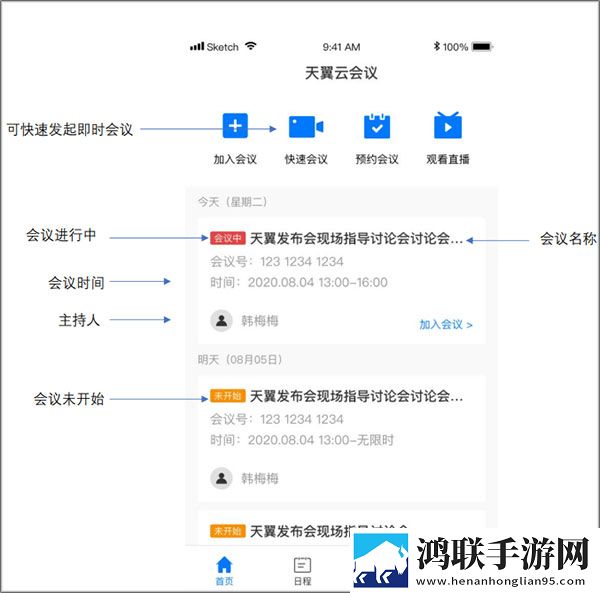
Task: Click the battery icon in status bar
Action: [x=483, y=47]
